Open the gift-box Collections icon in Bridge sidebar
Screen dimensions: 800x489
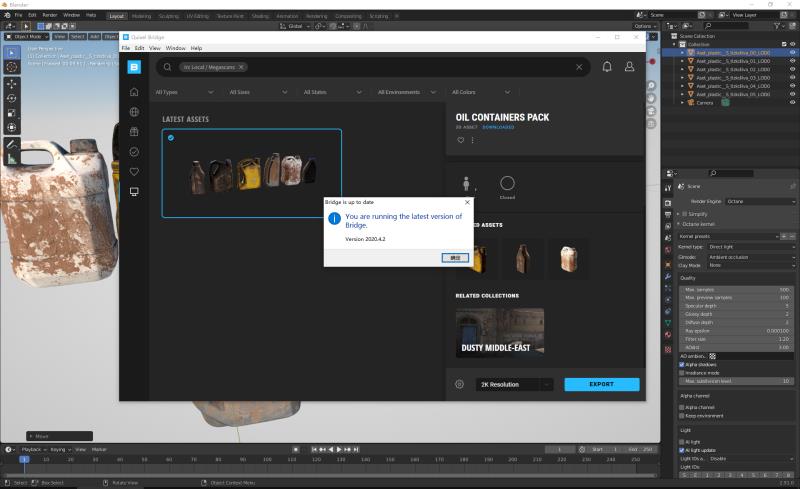coord(134,132)
